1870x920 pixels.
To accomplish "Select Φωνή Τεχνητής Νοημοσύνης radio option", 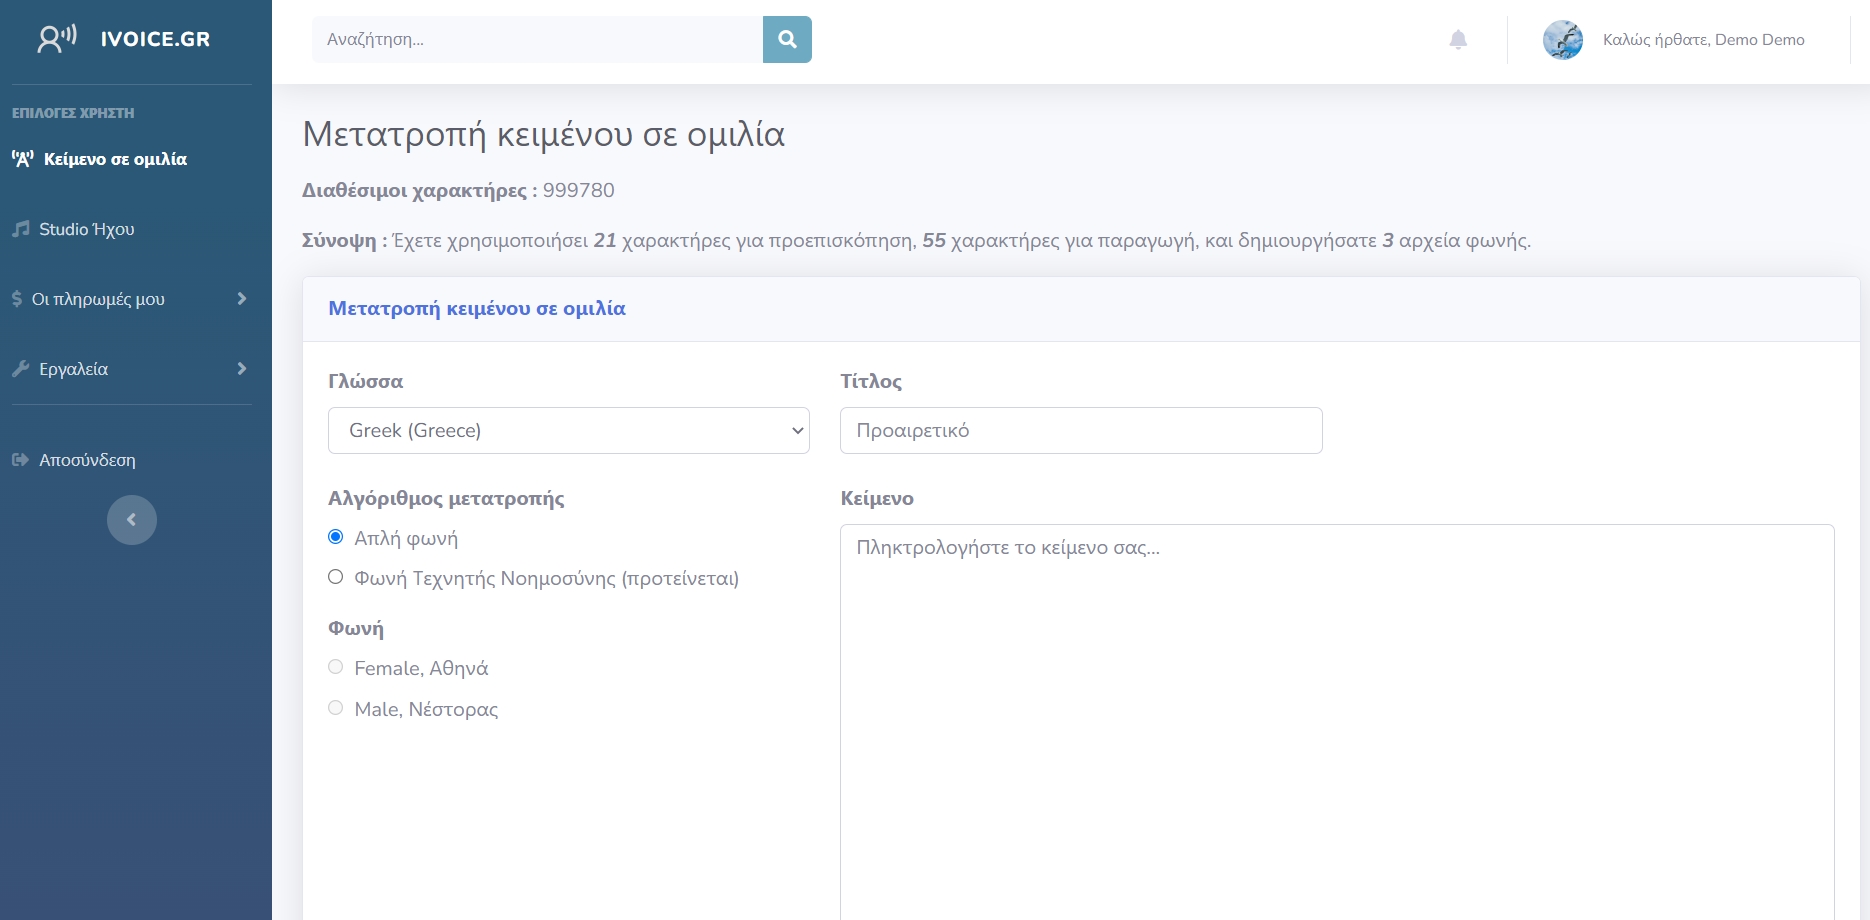I will pyautogui.click(x=336, y=577).
